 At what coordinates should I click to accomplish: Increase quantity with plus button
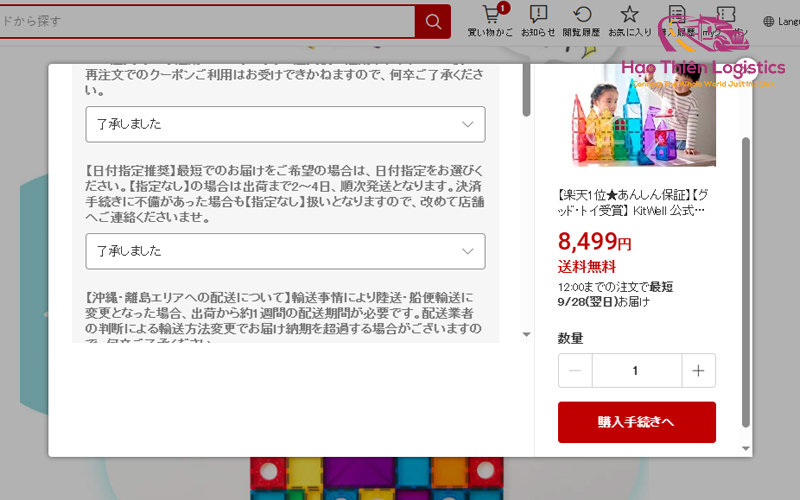click(698, 370)
